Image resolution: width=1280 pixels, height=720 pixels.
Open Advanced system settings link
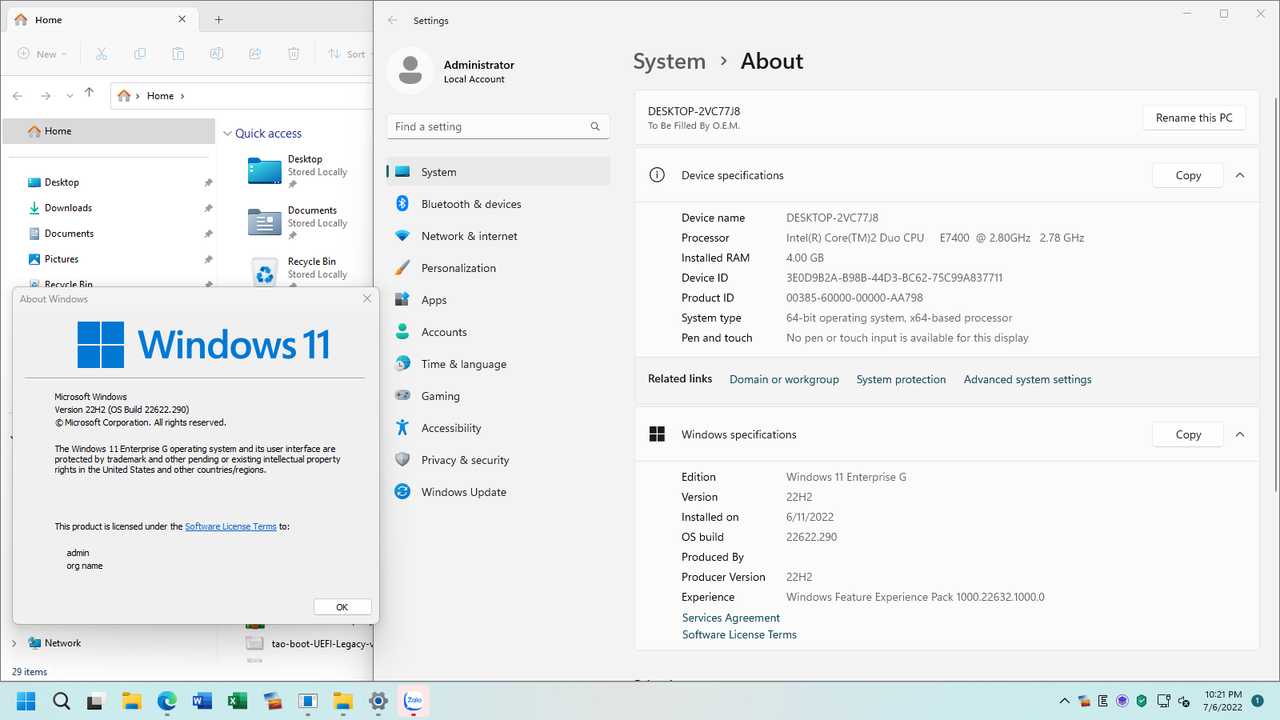(x=1027, y=379)
